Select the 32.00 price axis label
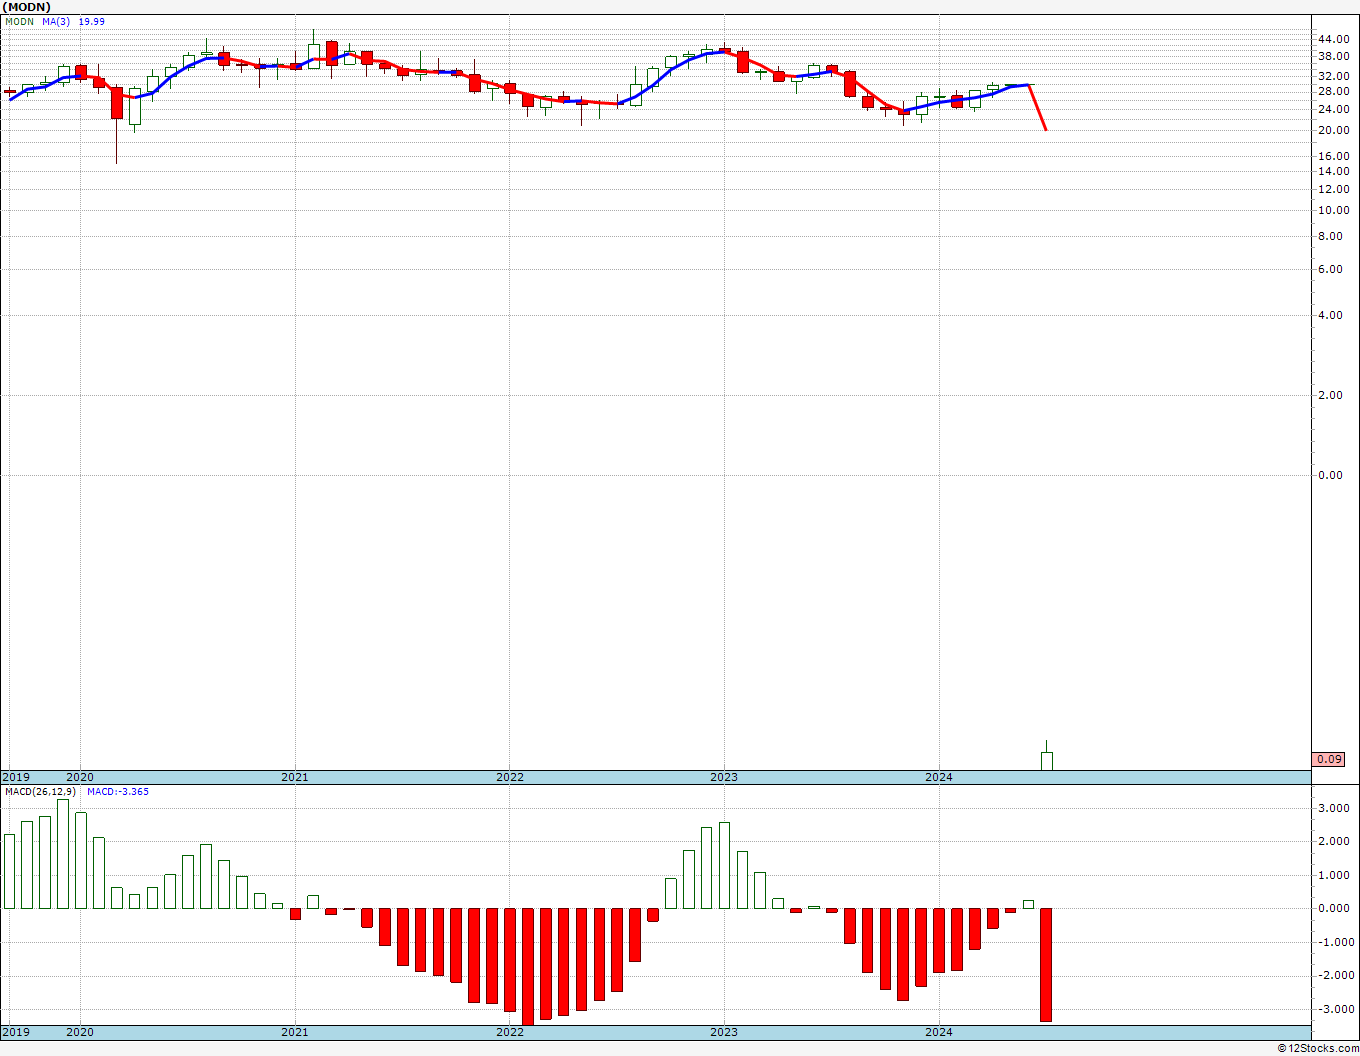 click(x=1334, y=75)
